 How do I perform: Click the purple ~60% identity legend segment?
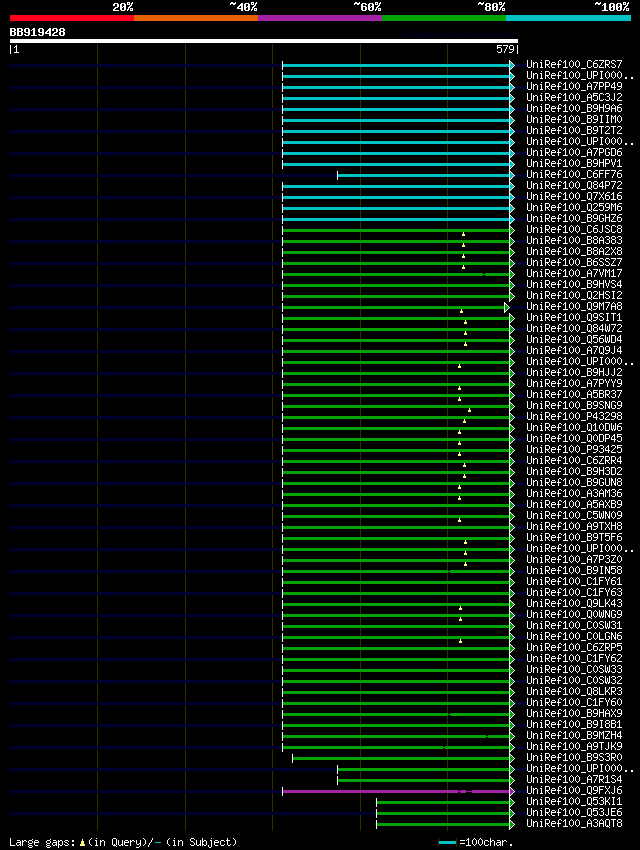coord(320,18)
